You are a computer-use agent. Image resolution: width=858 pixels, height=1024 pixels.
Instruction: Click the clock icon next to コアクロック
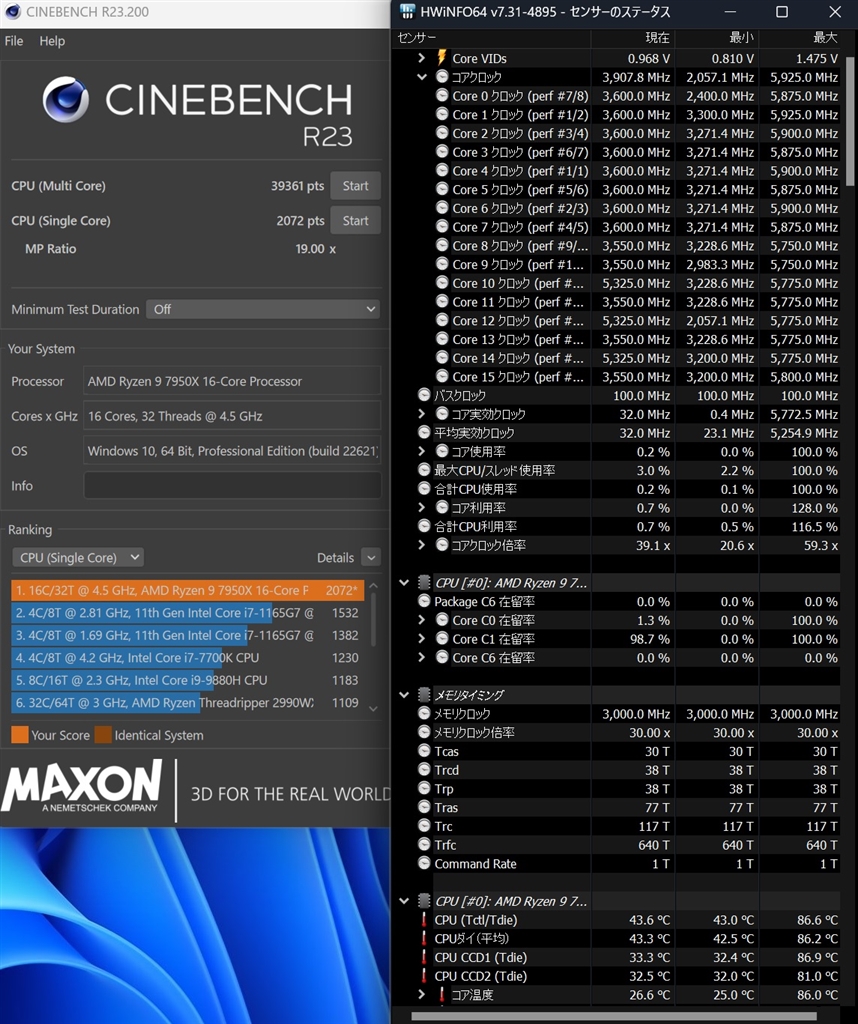(441, 77)
